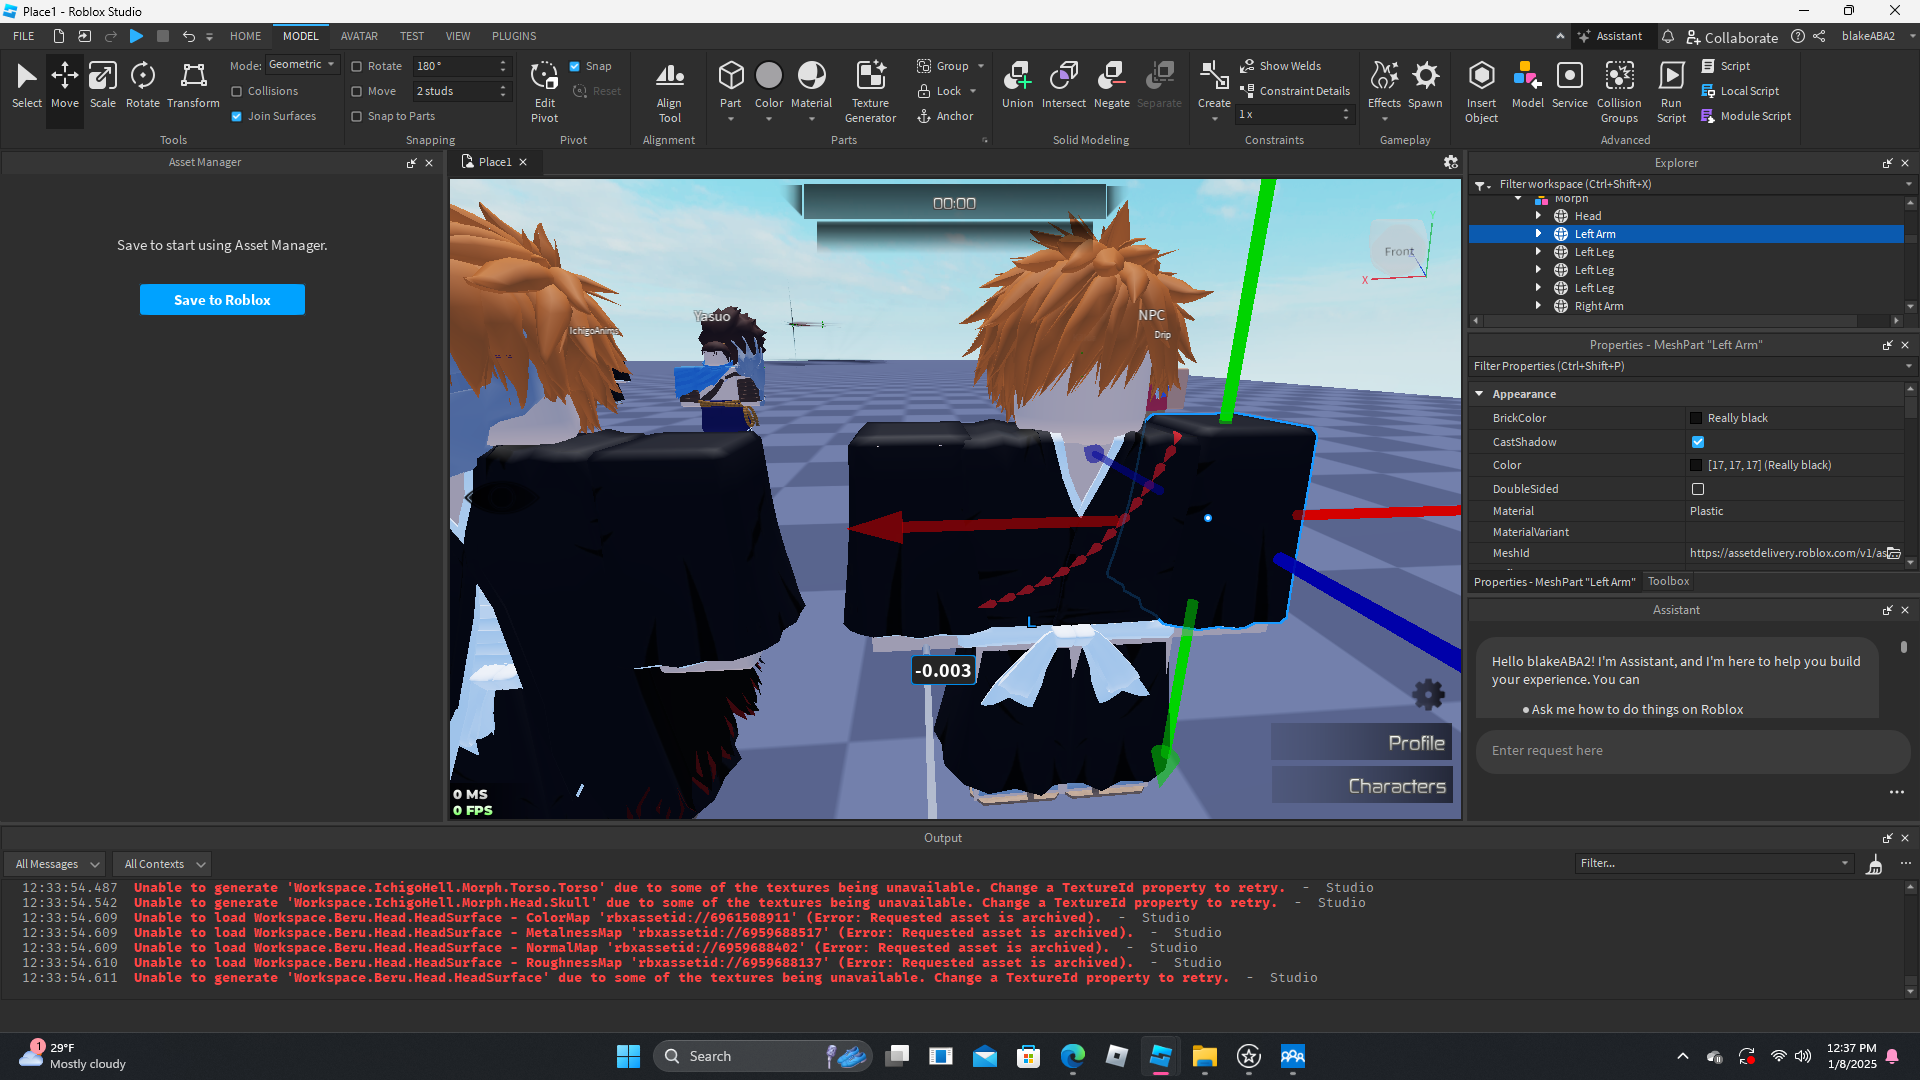Click the BrickColor Really black swatch

tap(1696, 418)
